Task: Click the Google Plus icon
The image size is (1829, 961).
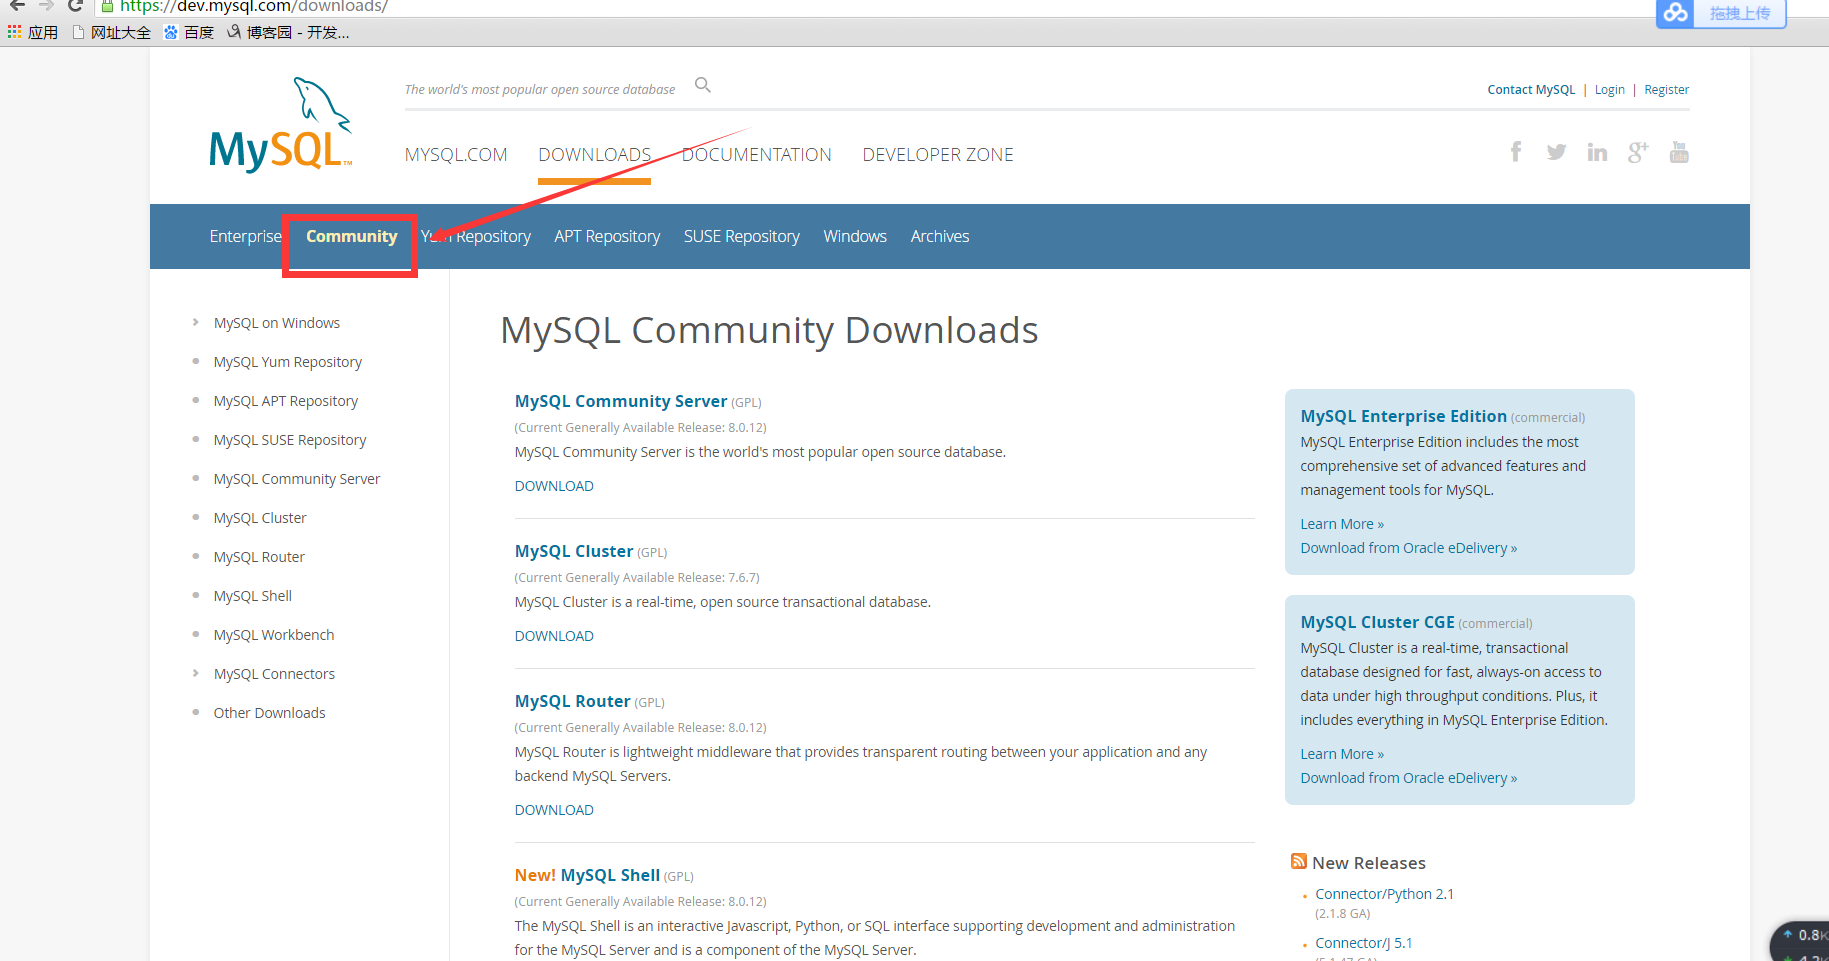Action: (x=1637, y=152)
